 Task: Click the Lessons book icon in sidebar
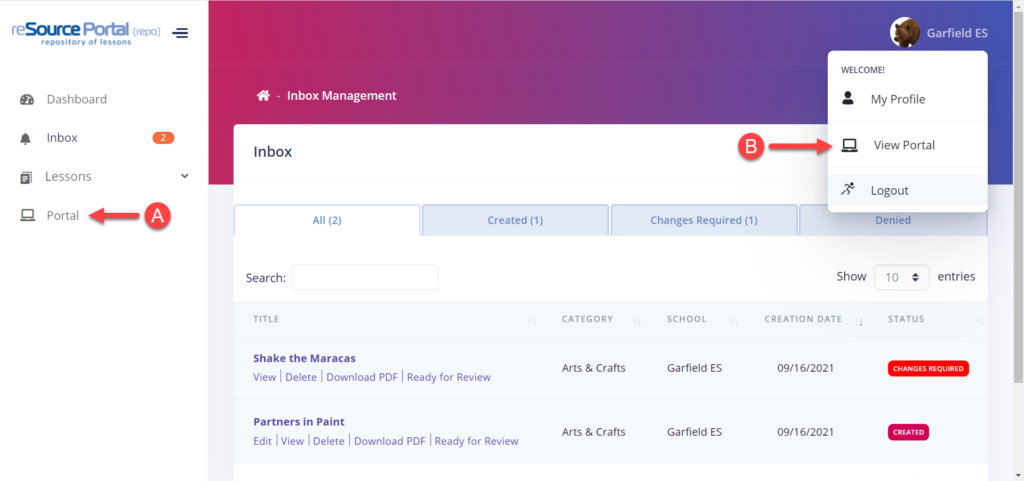coord(27,177)
